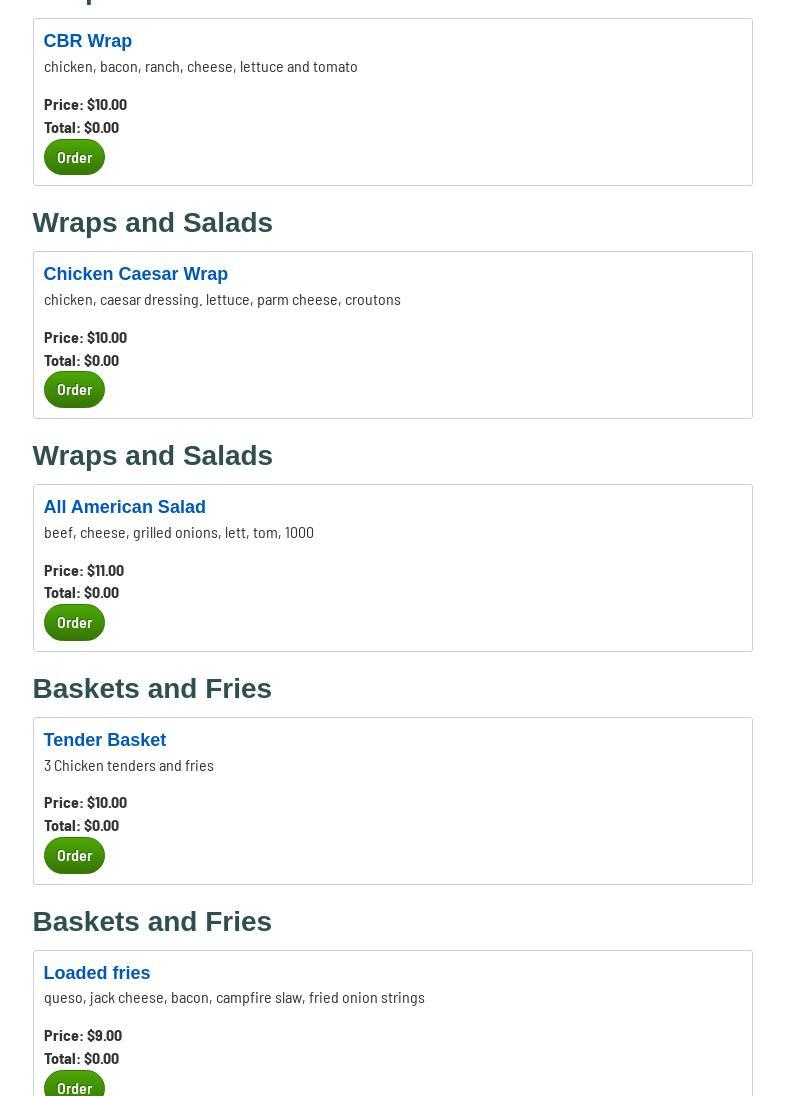Image resolution: width=785 pixels, height=1096 pixels.
Task: Open Tender Basket item title
Action: point(105,740)
